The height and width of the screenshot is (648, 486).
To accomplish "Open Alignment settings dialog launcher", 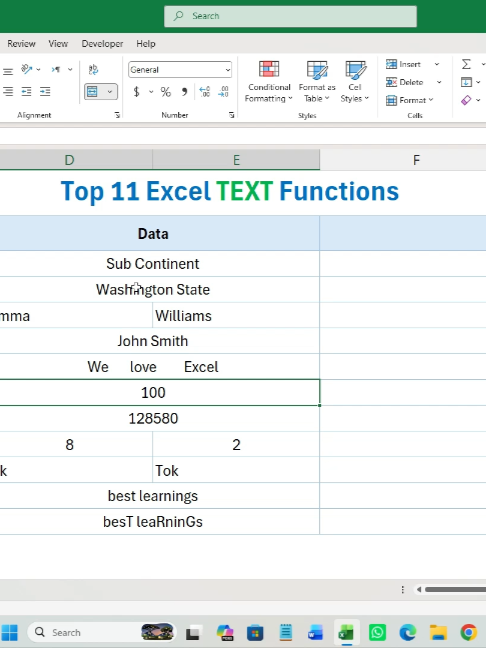I will click(x=117, y=115).
